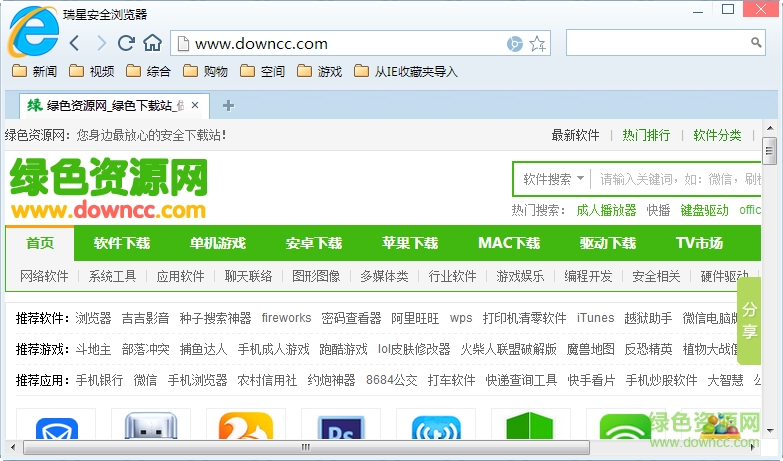The height and width of the screenshot is (461, 783).
Task: Close the 绿色资源网 browser tab
Action: [x=195, y=105]
